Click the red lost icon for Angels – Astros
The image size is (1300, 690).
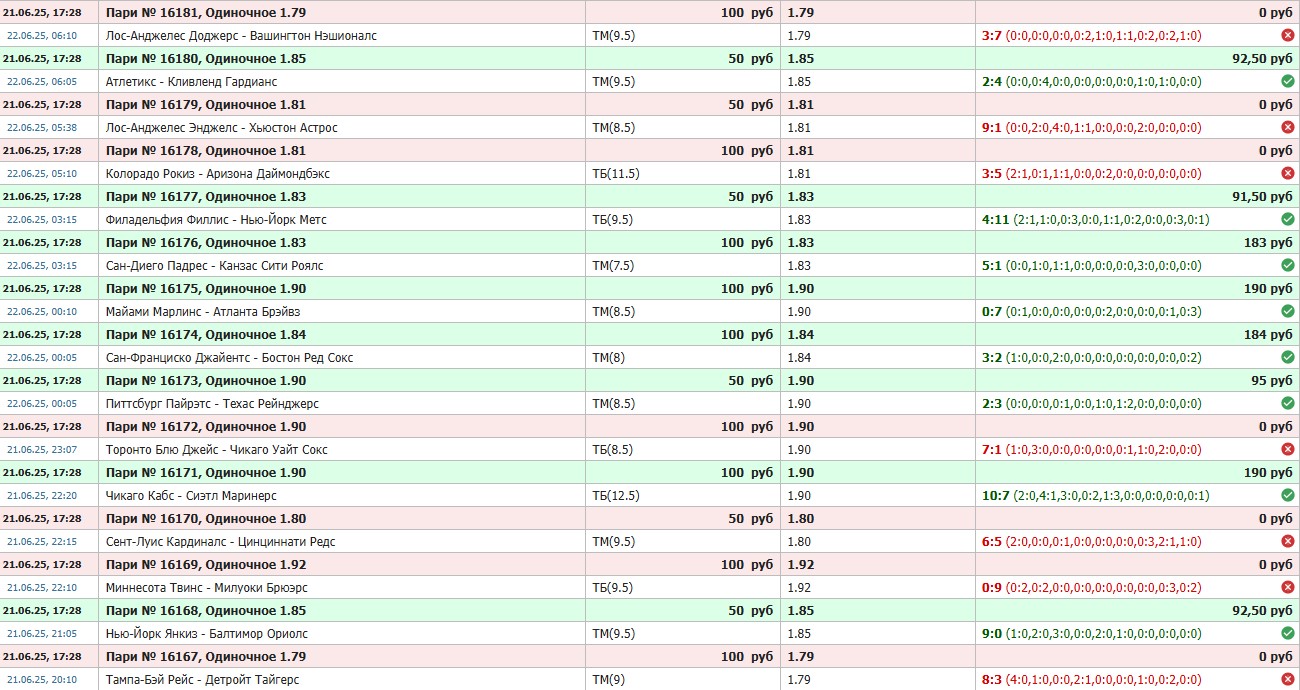click(x=1287, y=127)
